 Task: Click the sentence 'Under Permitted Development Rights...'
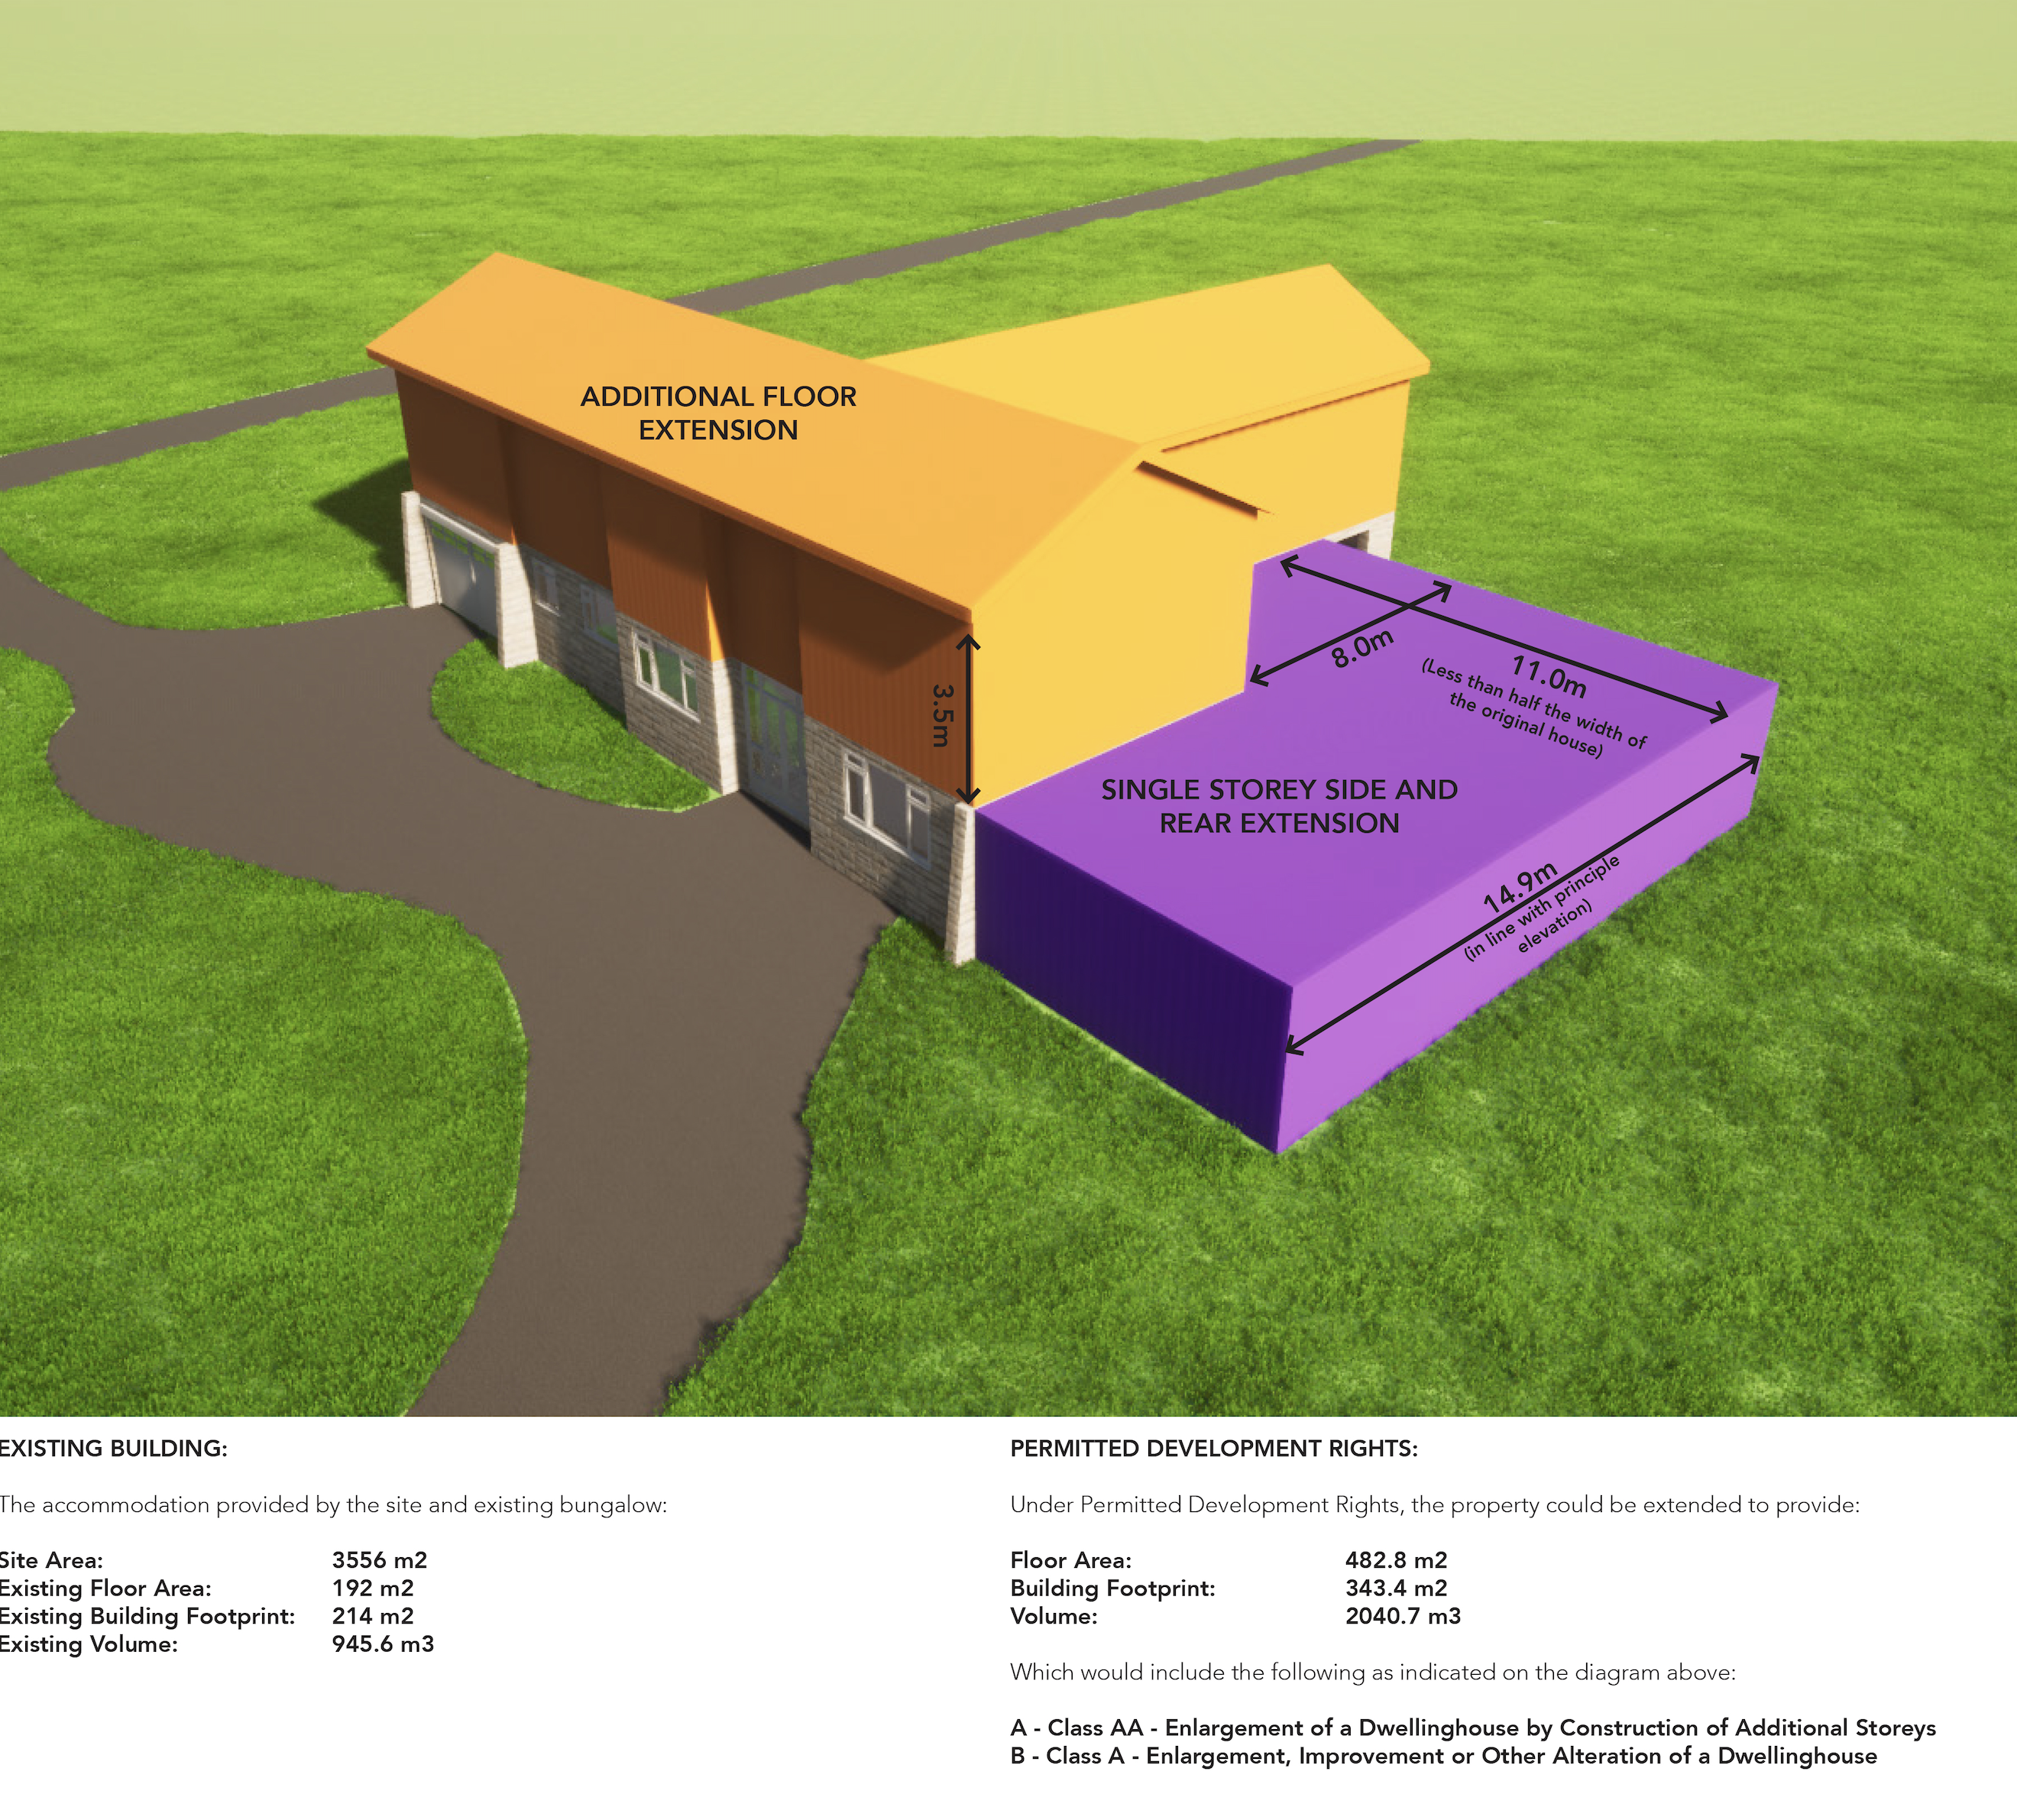[1435, 1505]
